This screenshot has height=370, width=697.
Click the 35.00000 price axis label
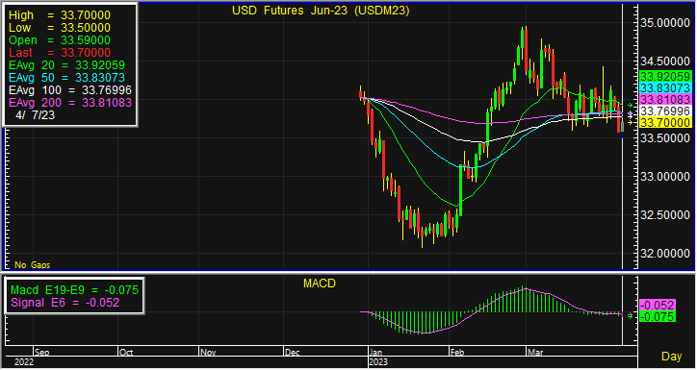(665, 22)
